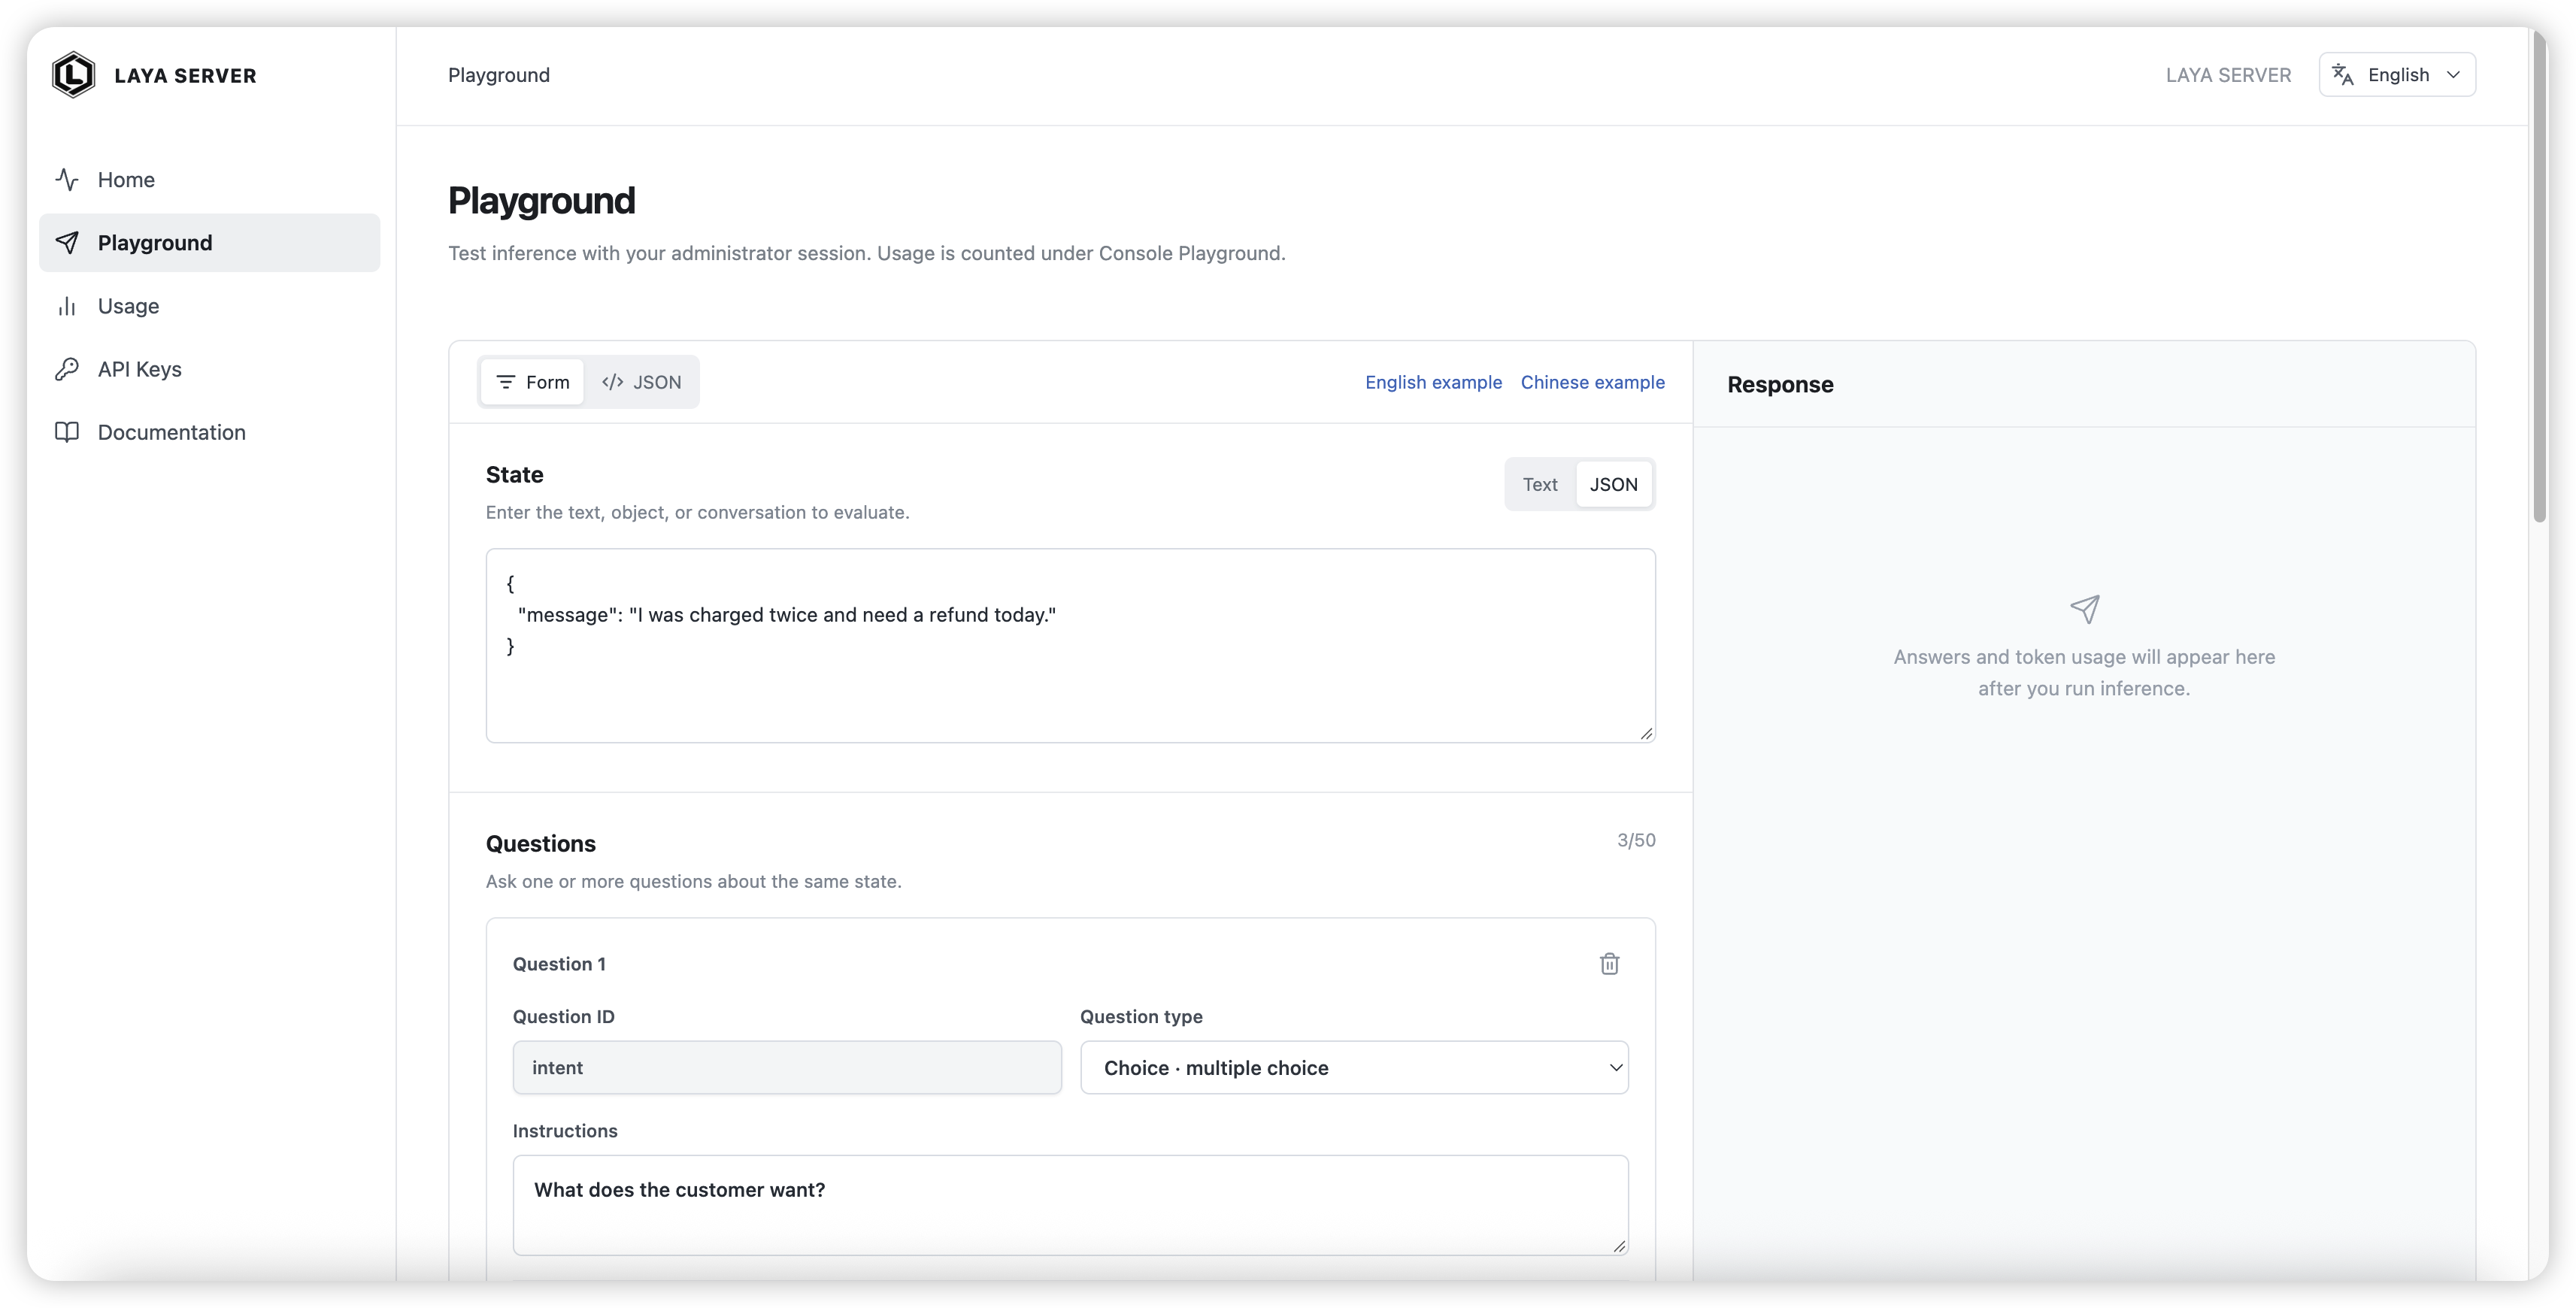This screenshot has height=1308, width=2576.
Task: Click the translate language icon
Action: coord(2343,75)
